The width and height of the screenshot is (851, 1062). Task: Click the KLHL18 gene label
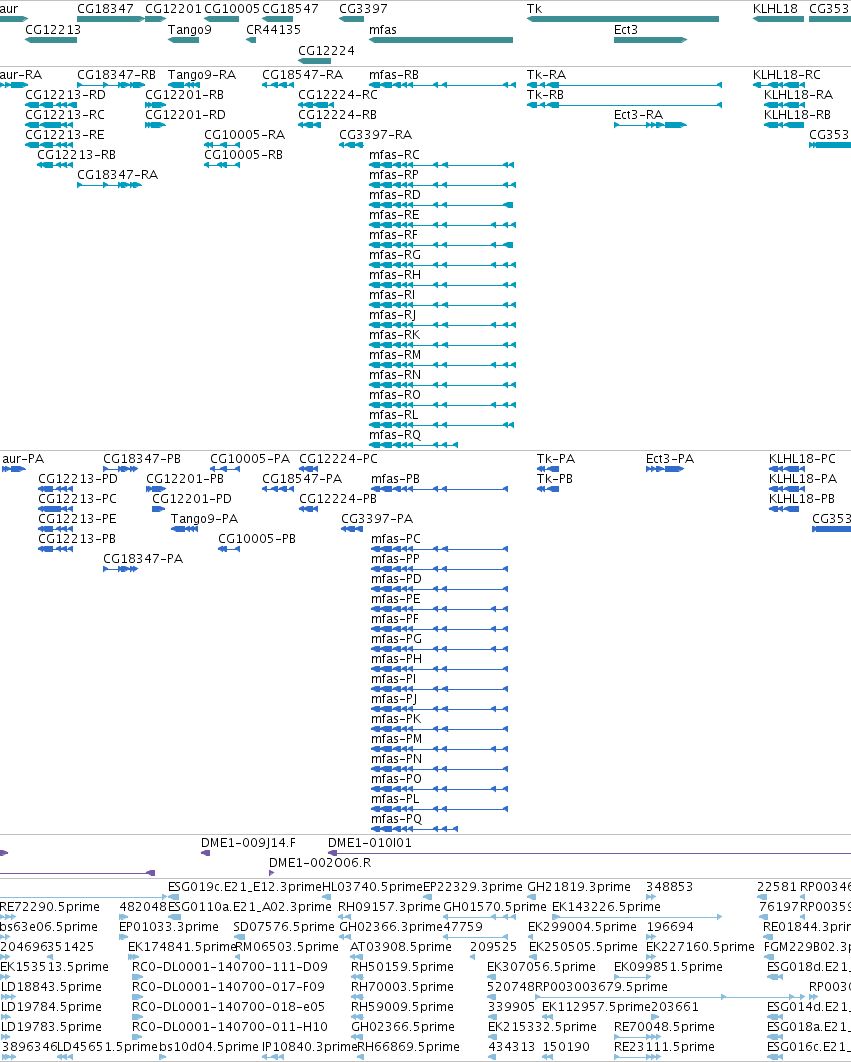(x=775, y=9)
